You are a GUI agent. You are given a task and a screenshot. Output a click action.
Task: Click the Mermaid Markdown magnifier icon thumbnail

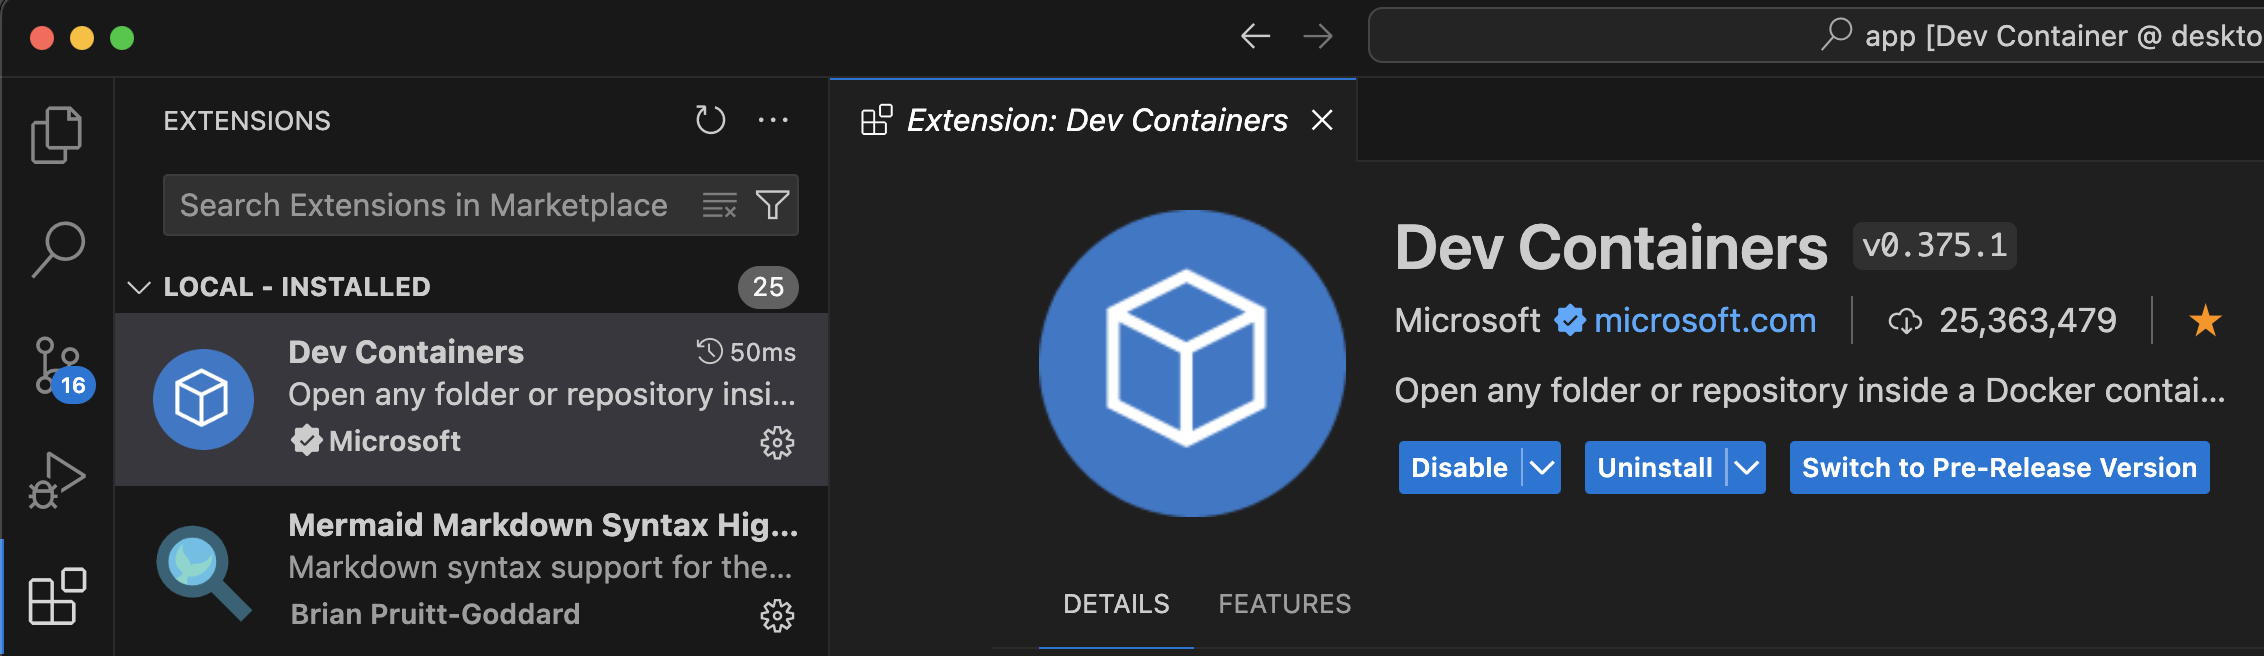tap(203, 573)
